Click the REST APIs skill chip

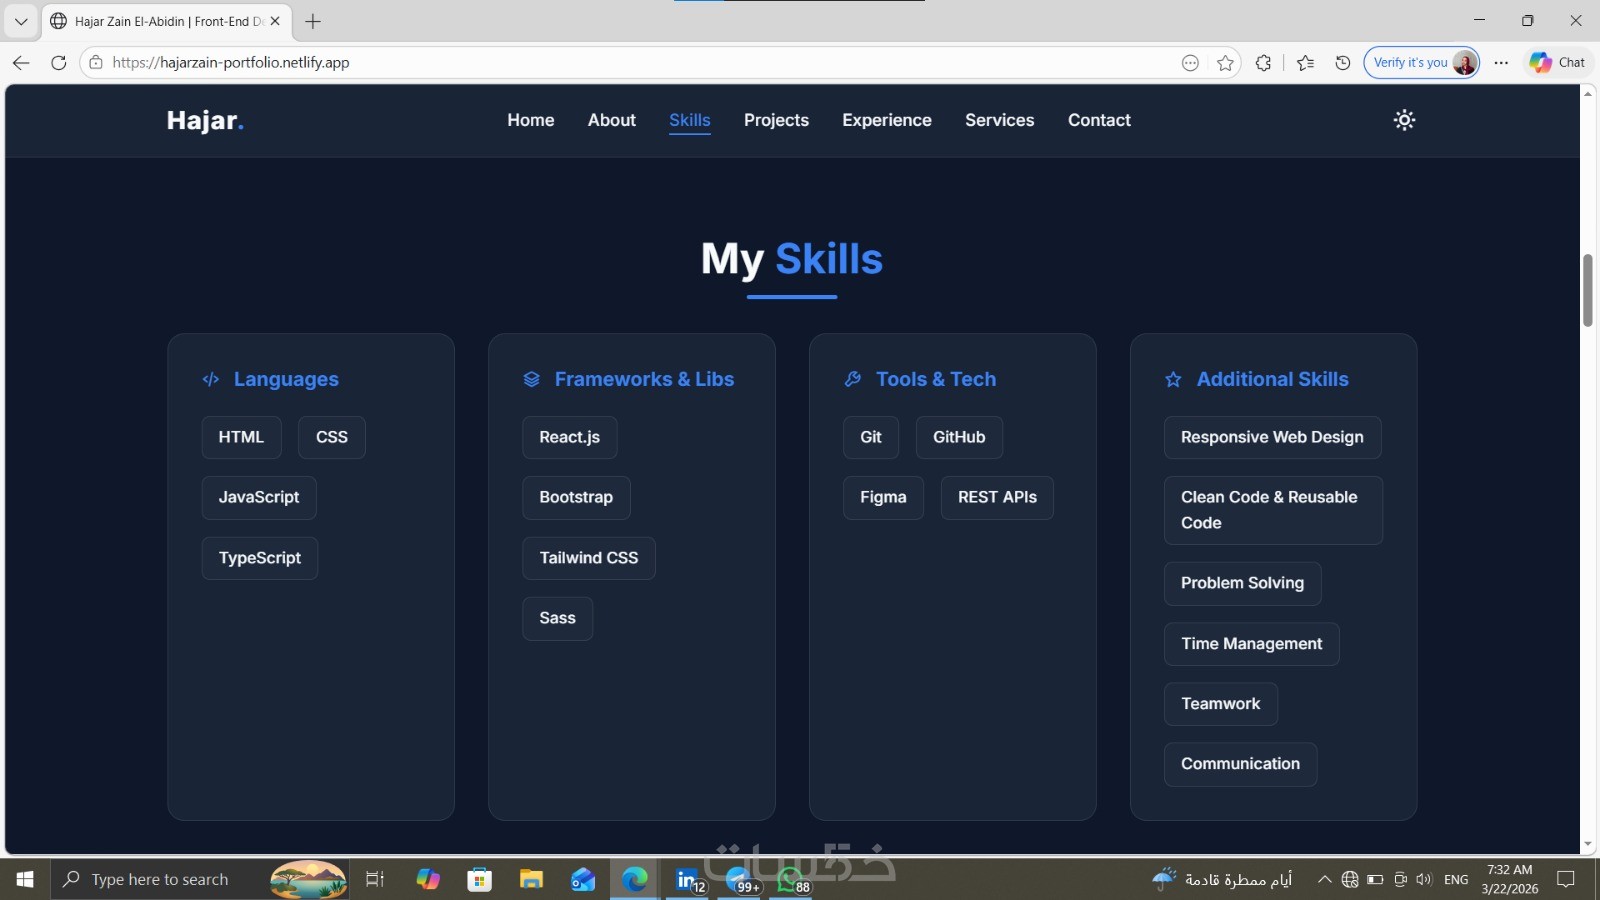[997, 498]
